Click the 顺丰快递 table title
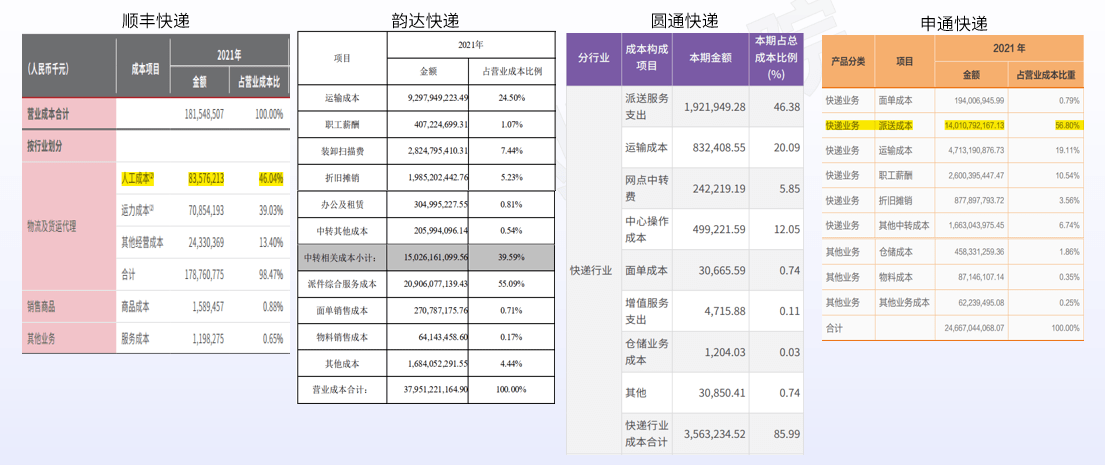The image size is (1105, 465). pyautogui.click(x=155, y=20)
